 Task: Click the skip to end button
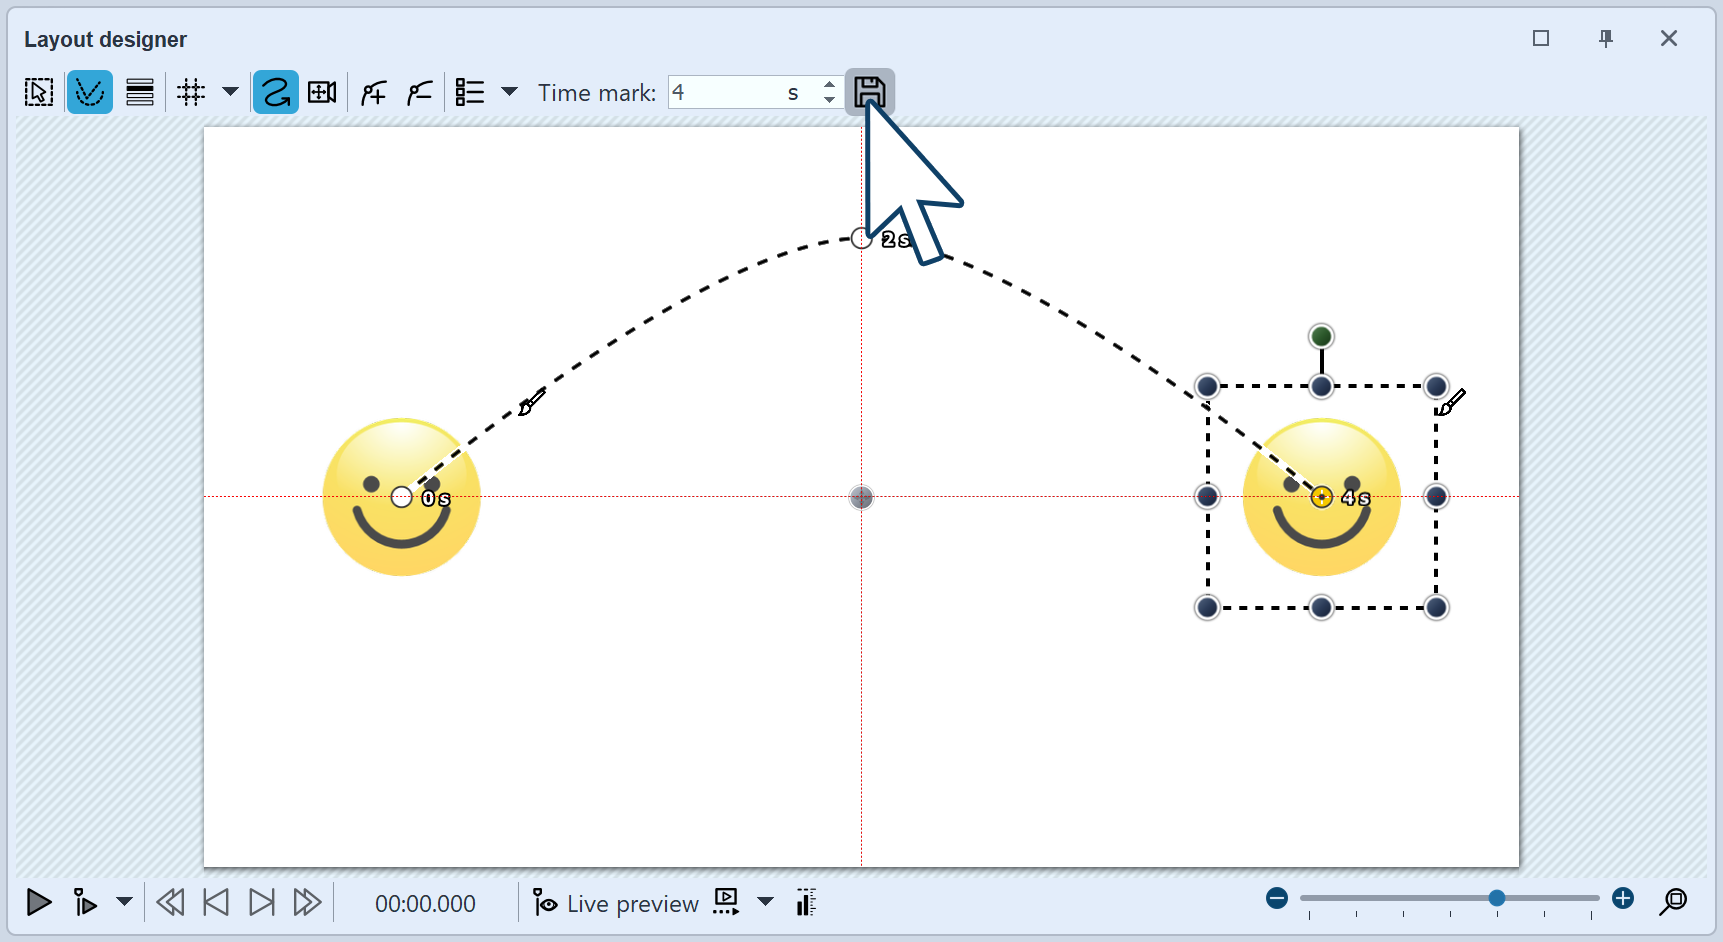[261, 901]
